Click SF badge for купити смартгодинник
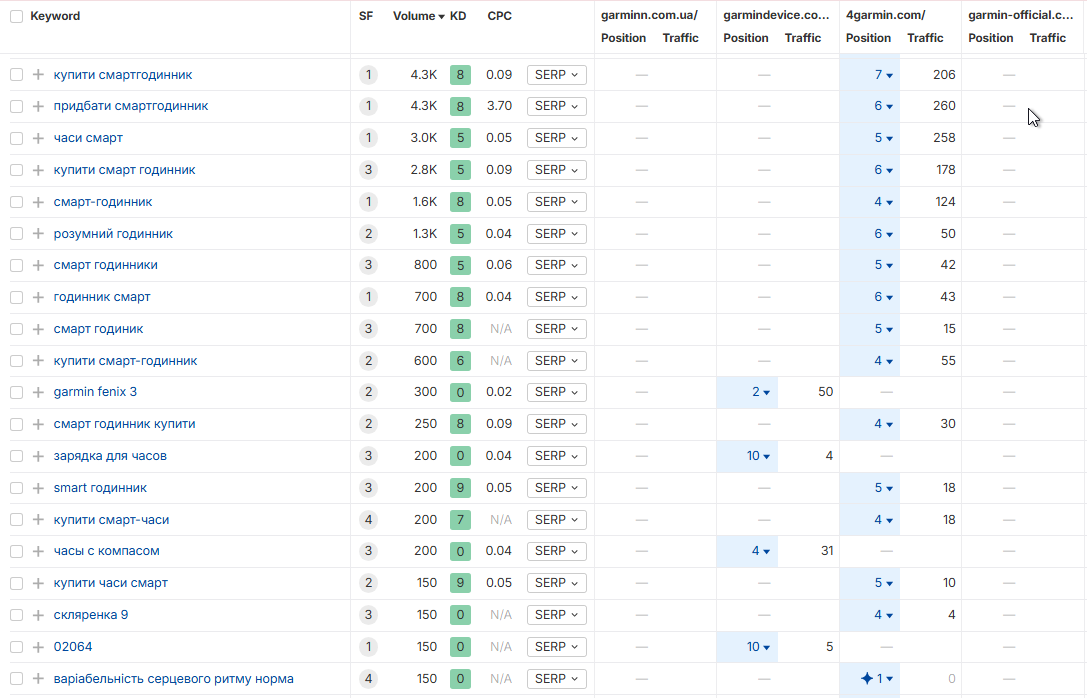The image size is (1087, 698). (368, 75)
